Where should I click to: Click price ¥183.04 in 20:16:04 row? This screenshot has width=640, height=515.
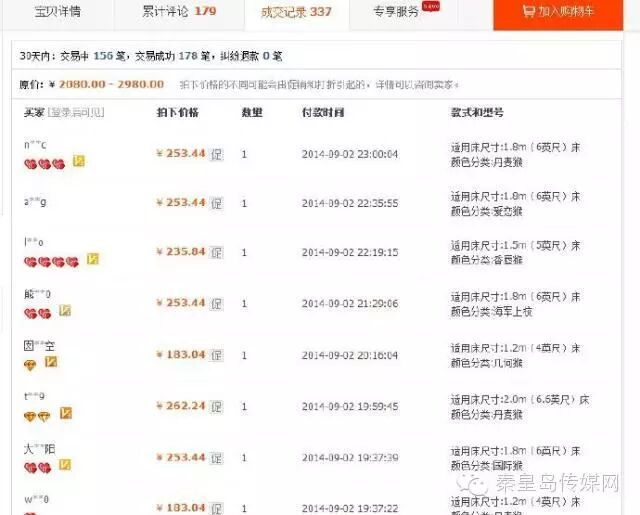coord(181,355)
